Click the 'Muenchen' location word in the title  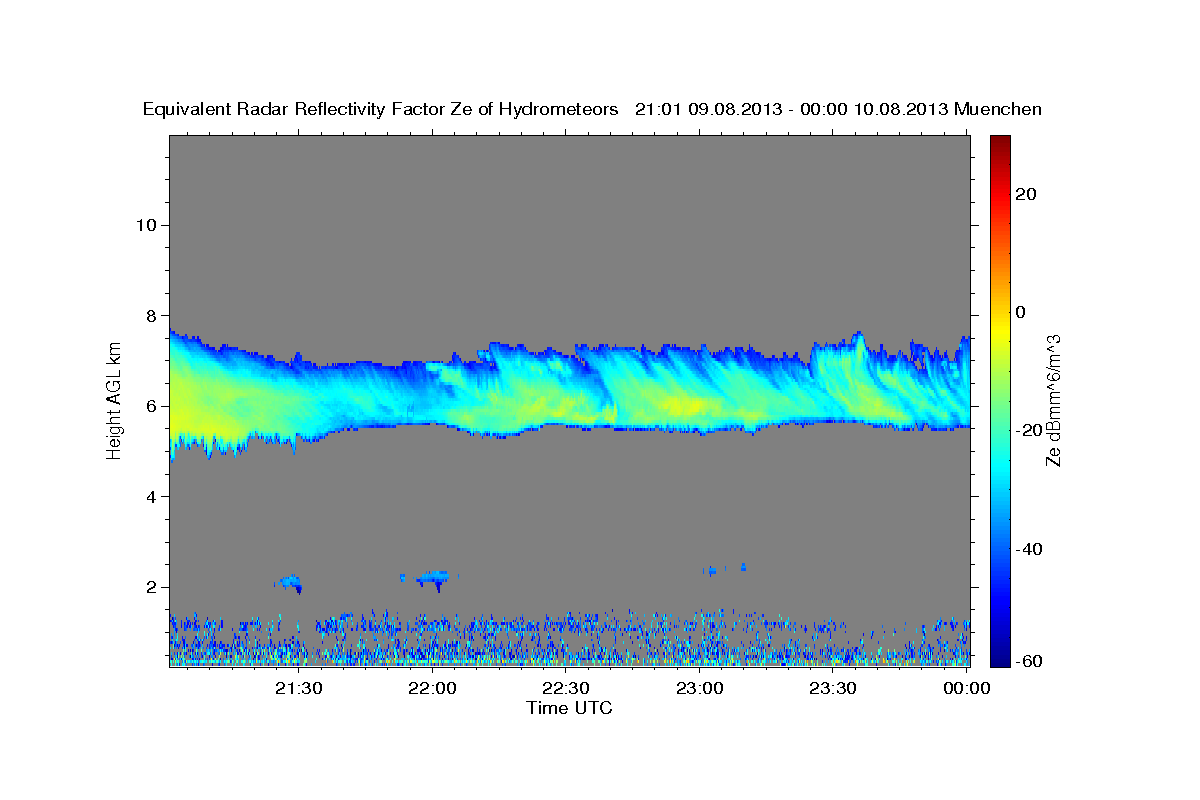pyautogui.click(x=998, y=109)
